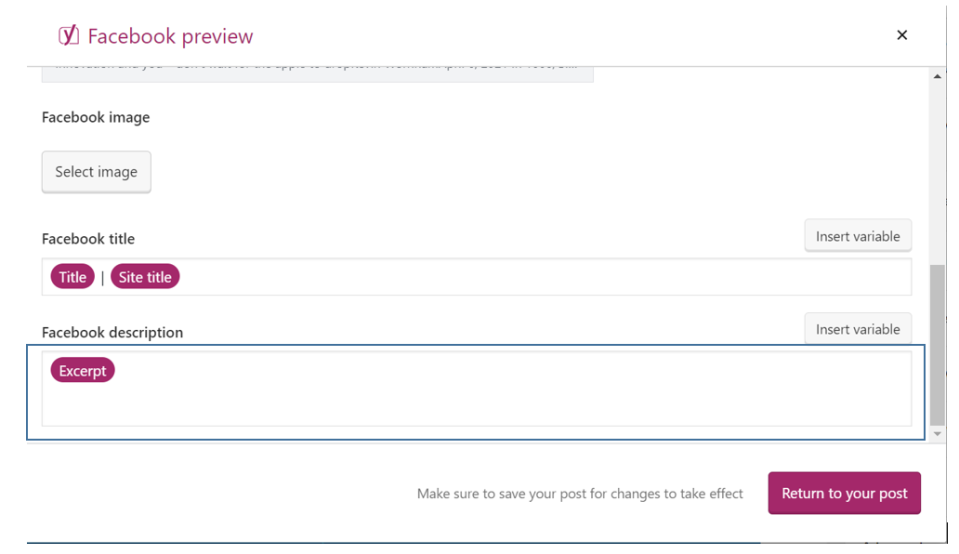This screenshot has height=554, width=959.
Task: Click the separator between Title and Site title
Action: [102, 278]
